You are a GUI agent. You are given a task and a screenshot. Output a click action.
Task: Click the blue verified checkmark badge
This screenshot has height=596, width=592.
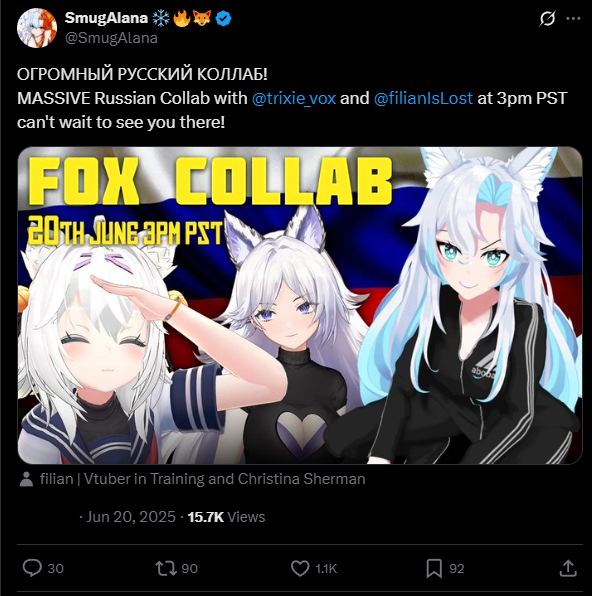223,18
